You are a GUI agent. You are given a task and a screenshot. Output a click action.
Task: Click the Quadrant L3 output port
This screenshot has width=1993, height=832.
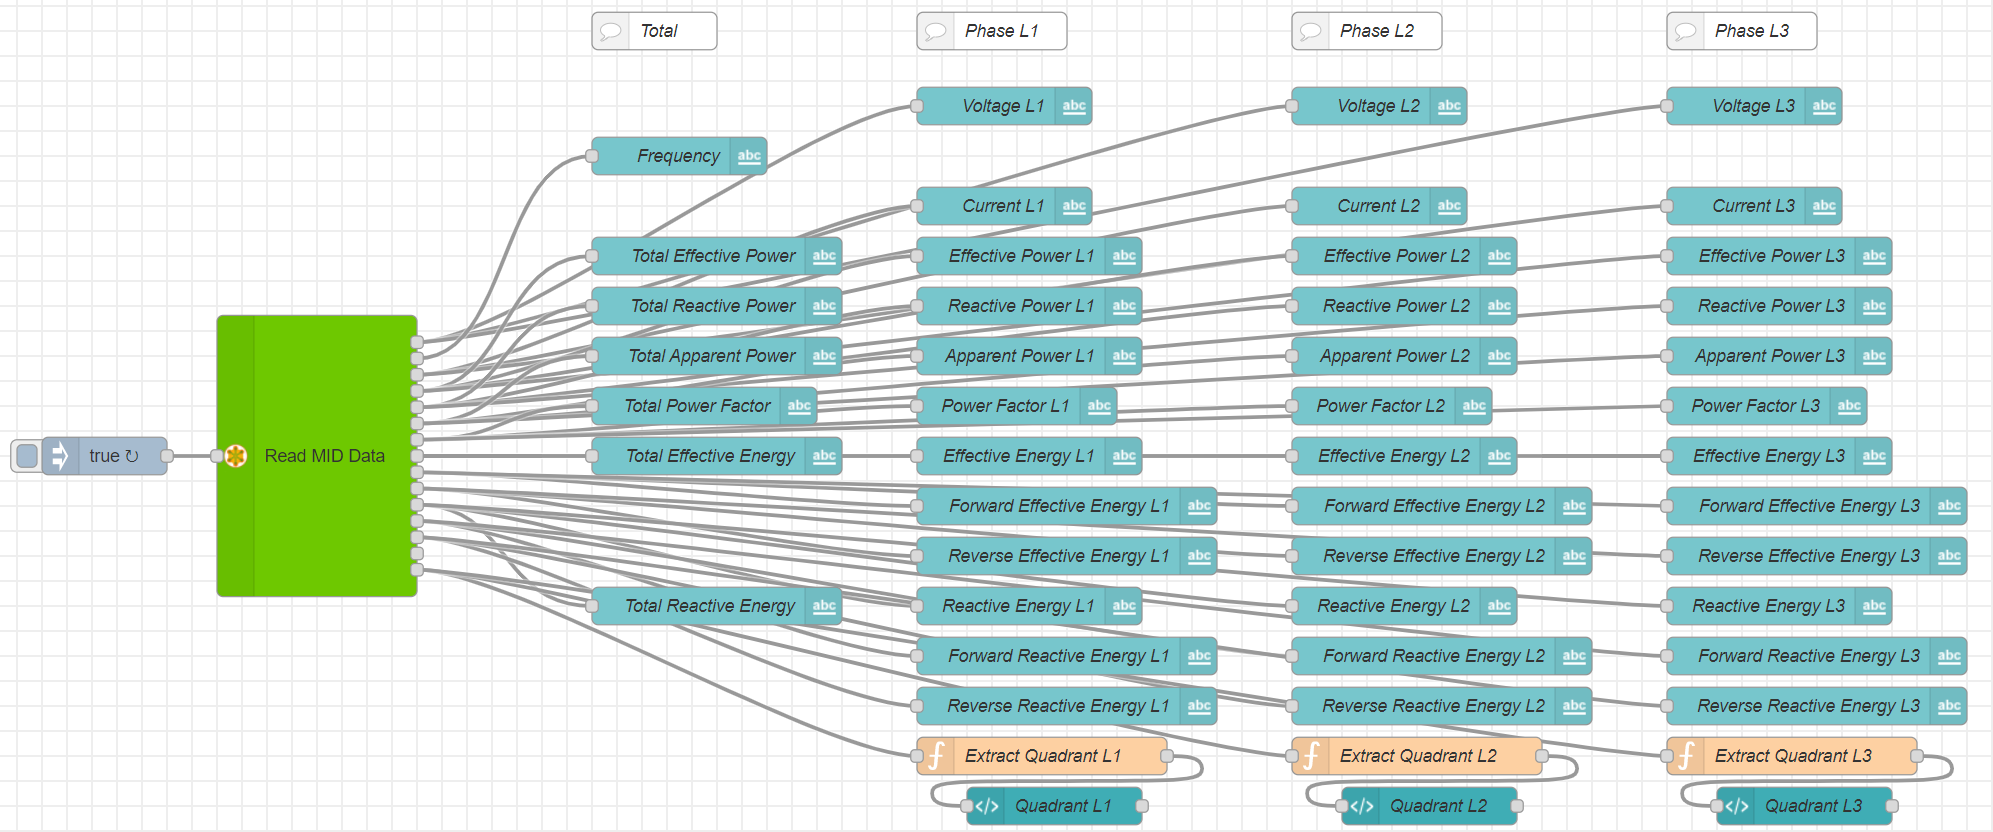click(x=1892, y=806)
